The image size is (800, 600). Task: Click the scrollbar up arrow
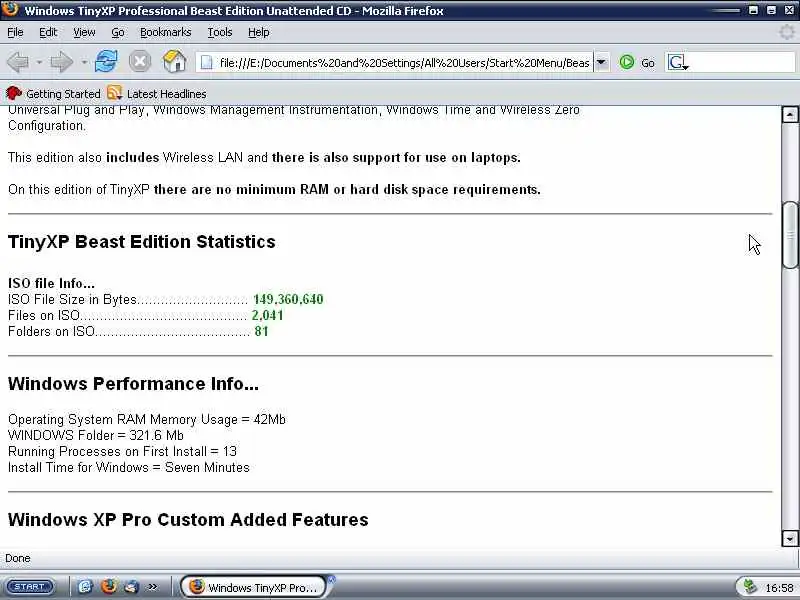[x=789, y=114]
